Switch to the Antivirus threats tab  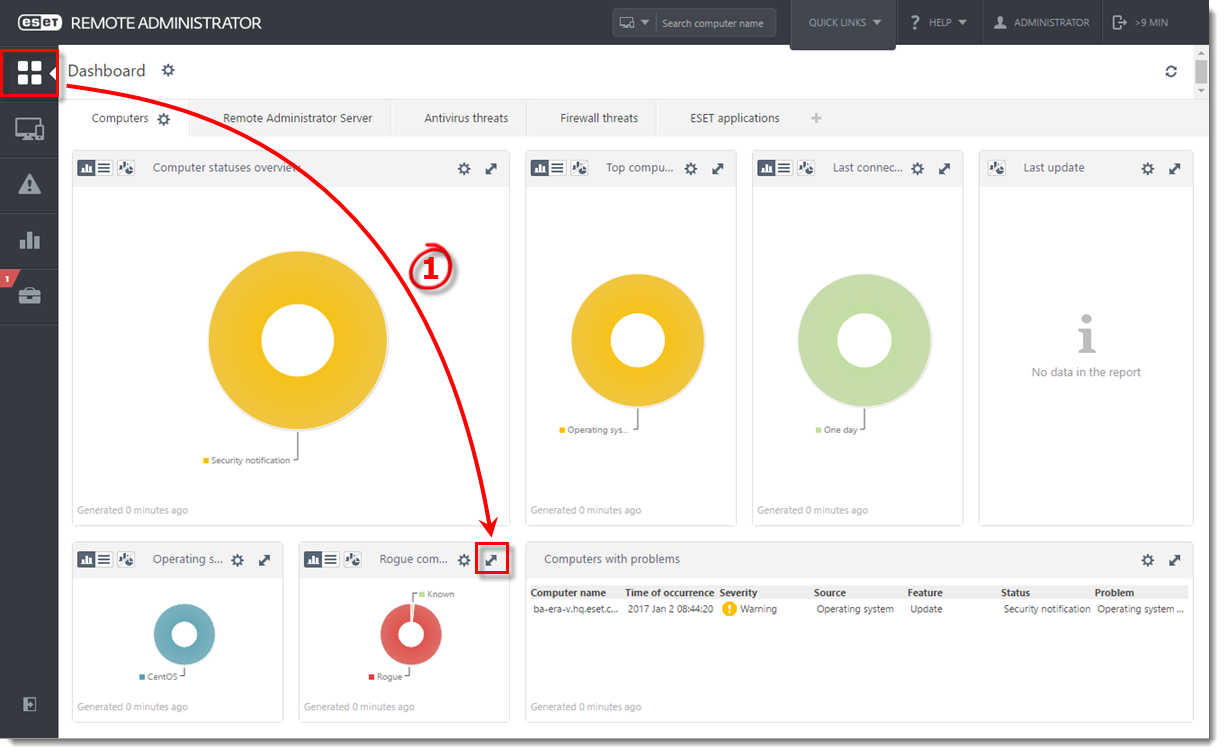466,118
